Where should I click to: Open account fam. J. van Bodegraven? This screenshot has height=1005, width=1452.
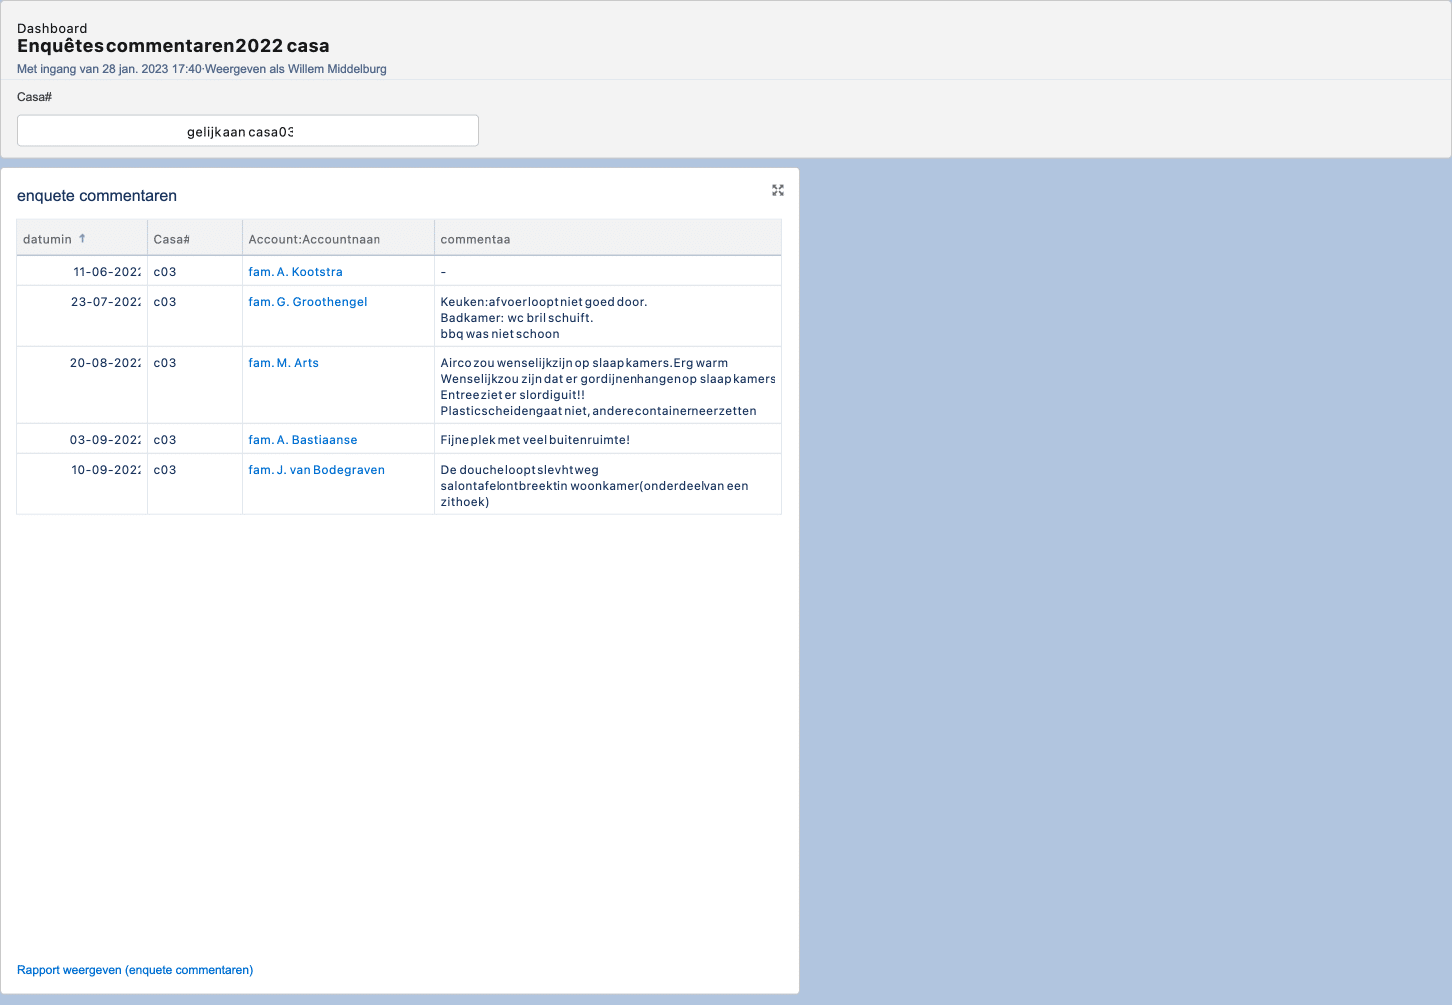click(x=316, y=470)
